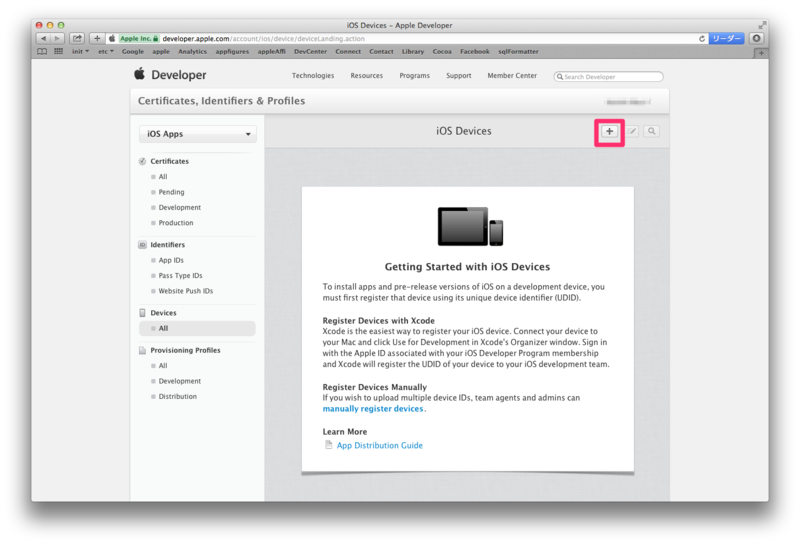Screen dimensions: 800x545
Task: Open the reading list book icon
Action: tap(42, 52)
